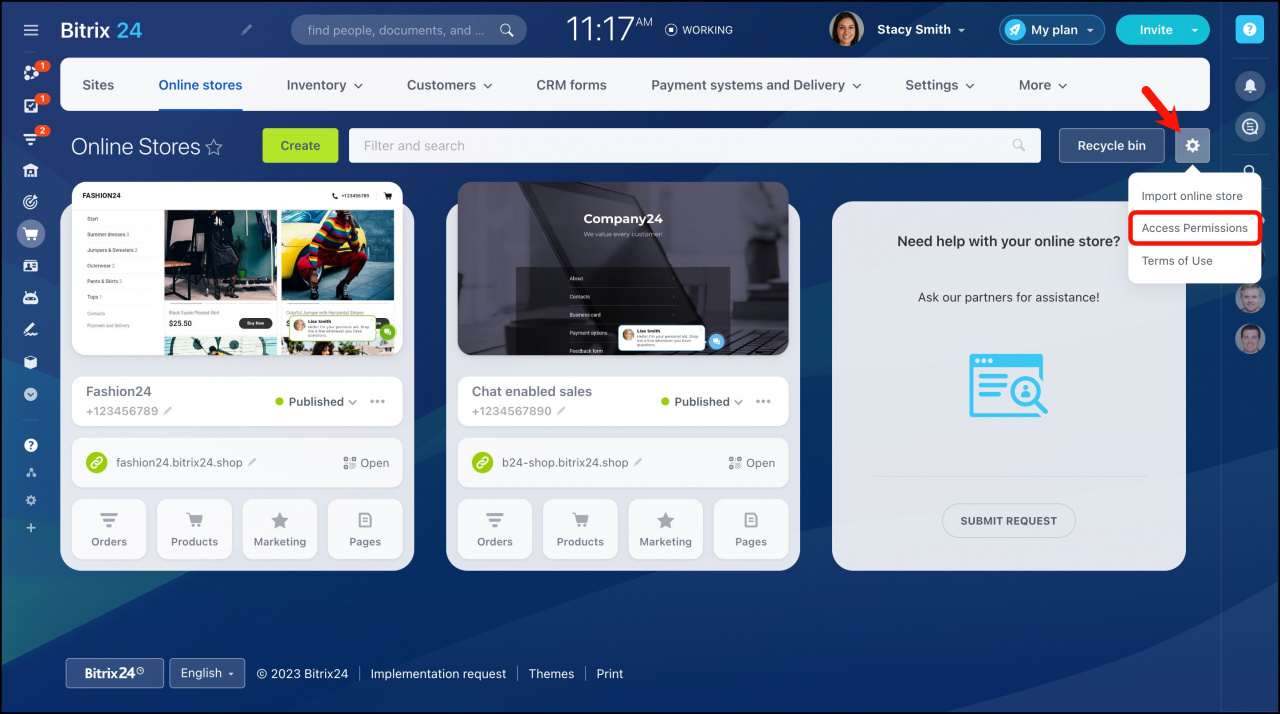Viewport: 1280px width, 714px height.
Task: Click the SUBMIT REQUEST button
Action: pyautogui.click(x=1009, y=521)
